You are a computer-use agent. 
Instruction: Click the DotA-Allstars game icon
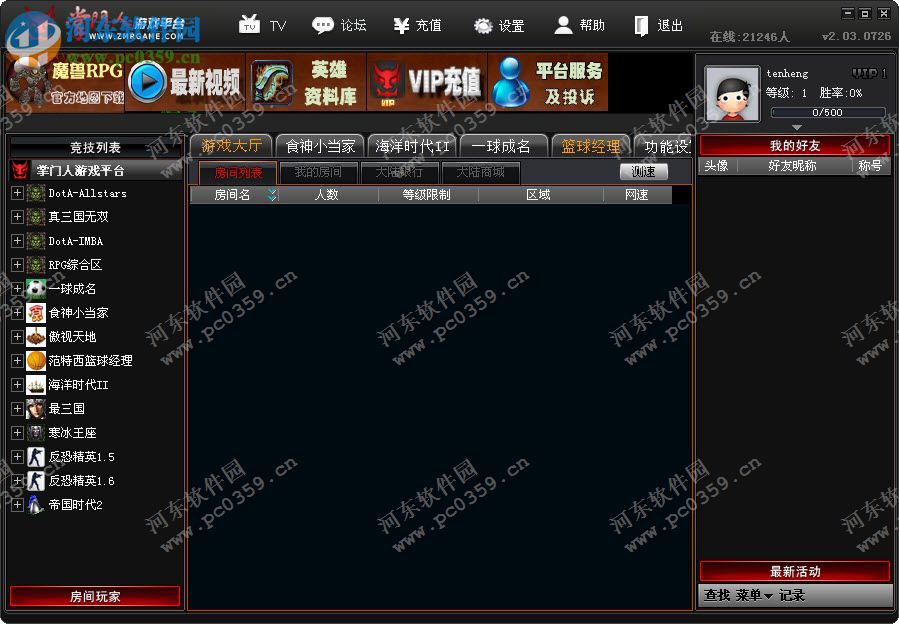[34, 192]
